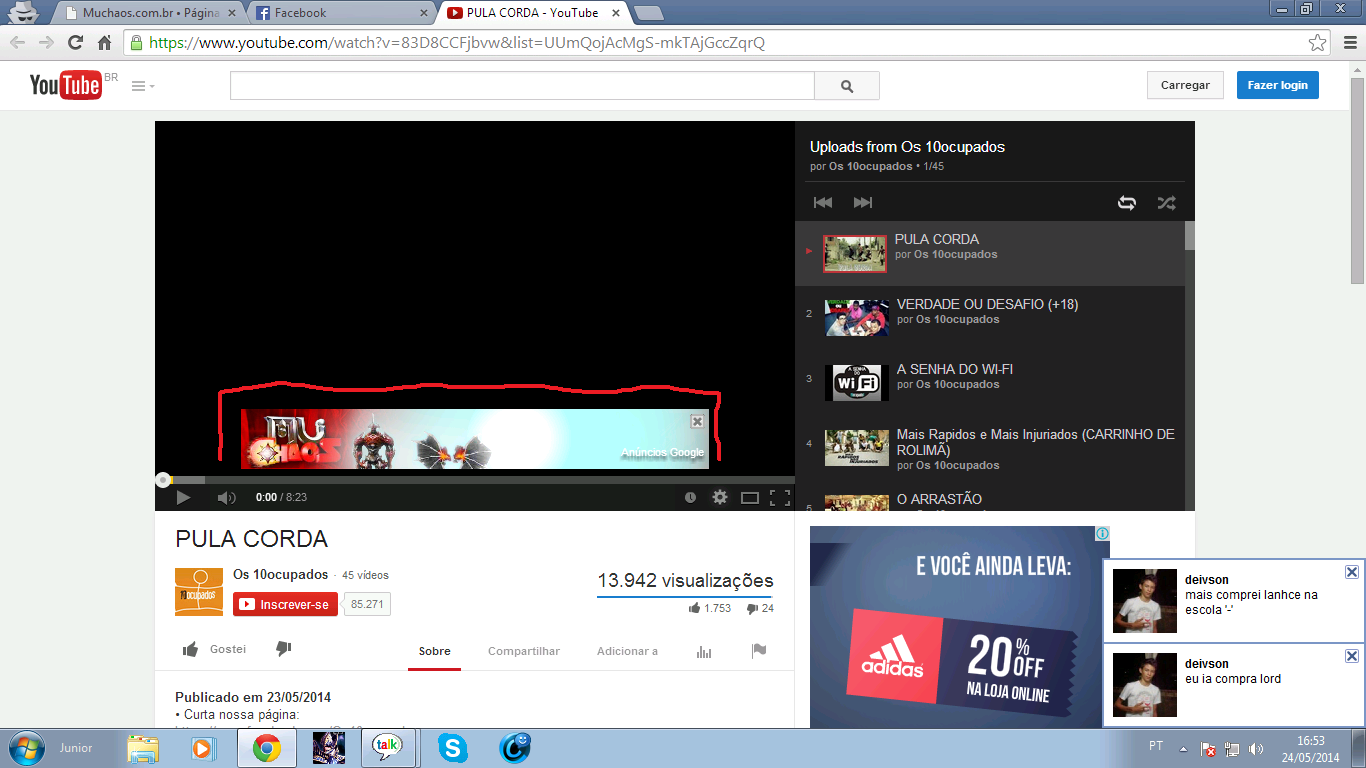Click the Adidas 20% OFF advertisement
The width and height of the screenshot is (1366, 768).
pos(960,627)
